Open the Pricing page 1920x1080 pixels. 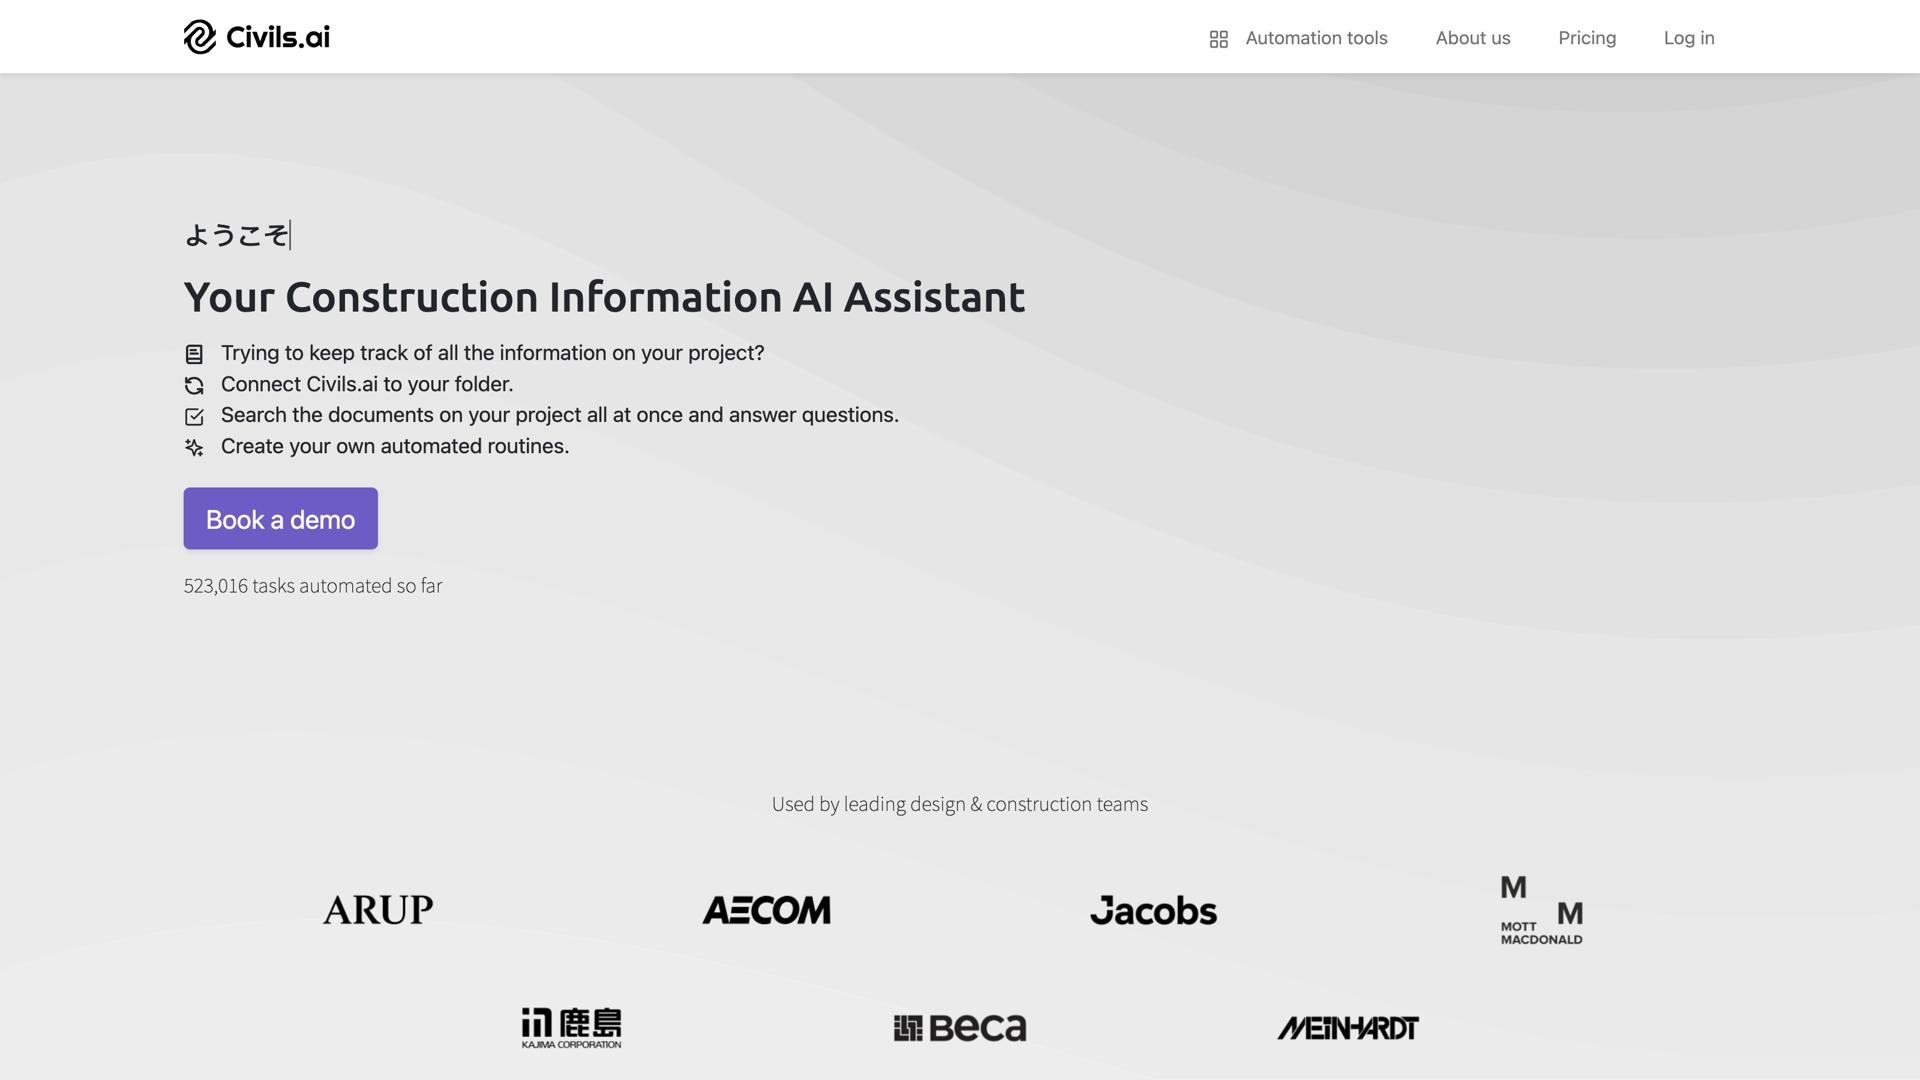[x=1587, y=38]
